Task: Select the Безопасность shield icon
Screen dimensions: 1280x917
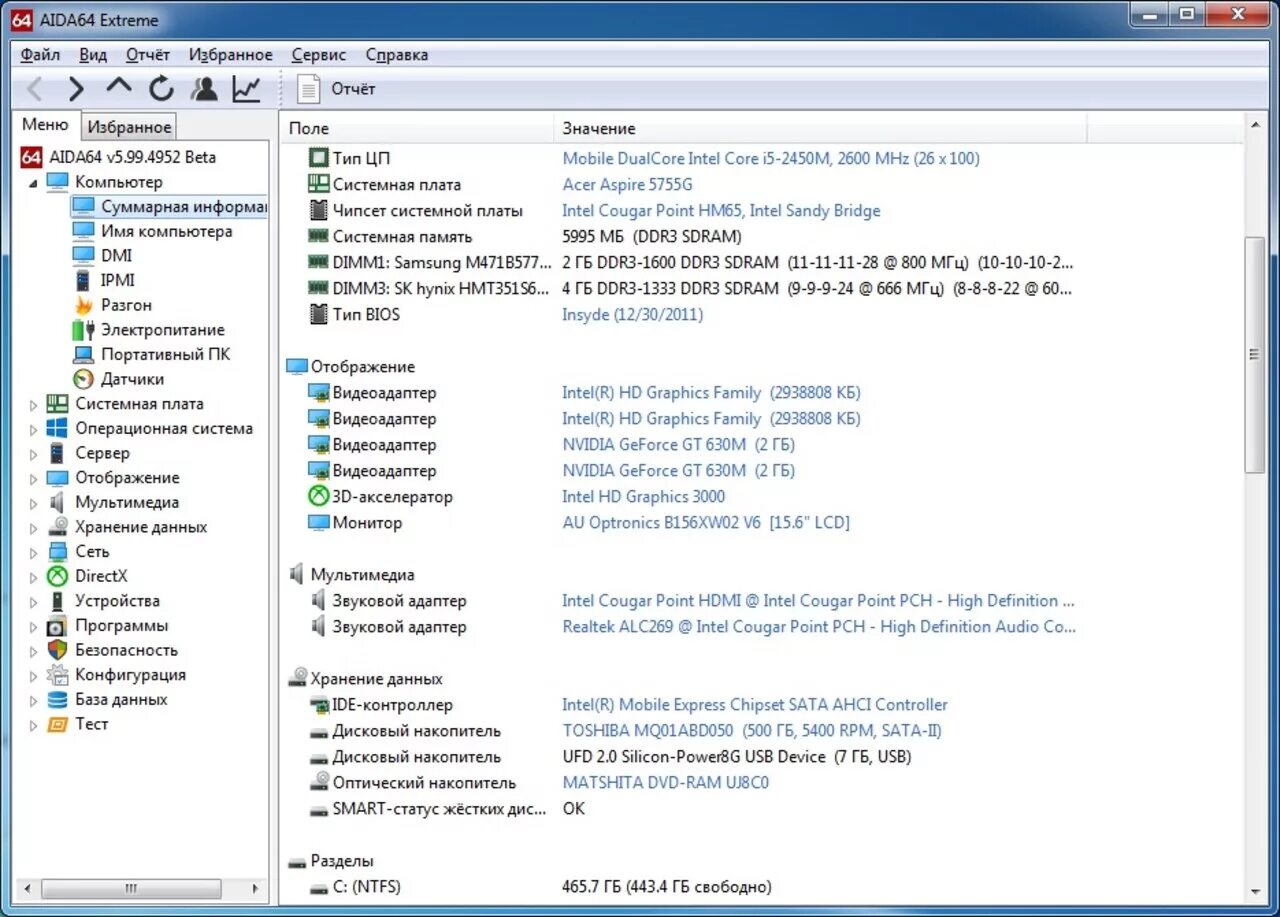Action: pos(57,650)
